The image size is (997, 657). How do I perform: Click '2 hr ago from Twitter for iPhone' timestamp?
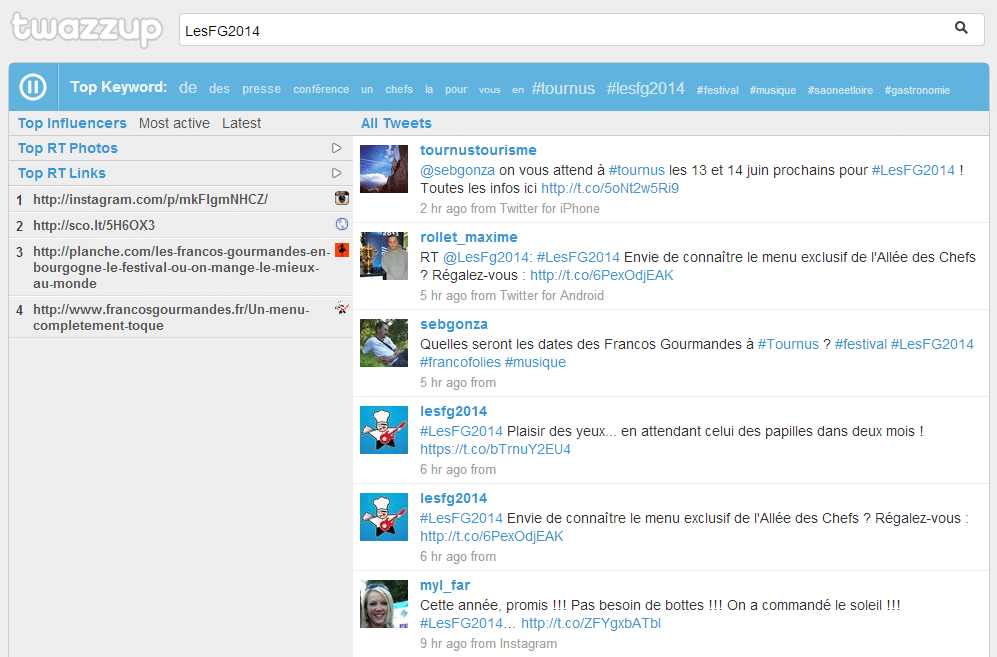[x=509, y=209]
